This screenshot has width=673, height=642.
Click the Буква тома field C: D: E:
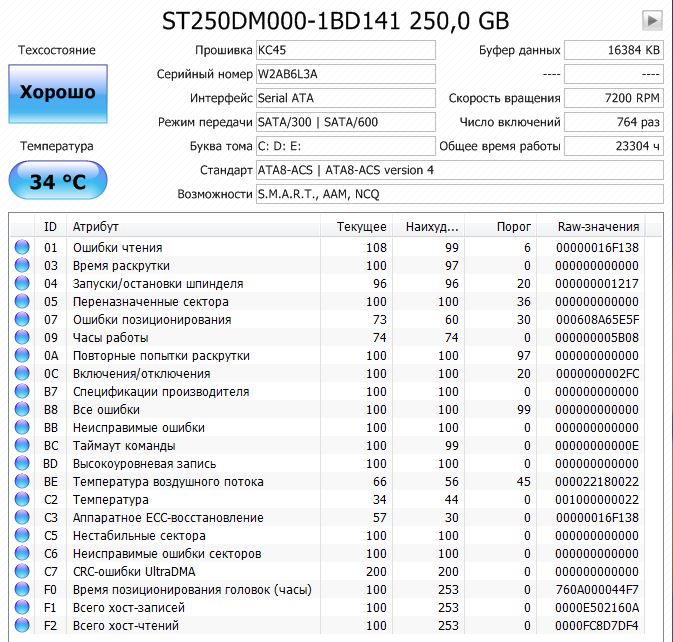[x=346, y=146]
